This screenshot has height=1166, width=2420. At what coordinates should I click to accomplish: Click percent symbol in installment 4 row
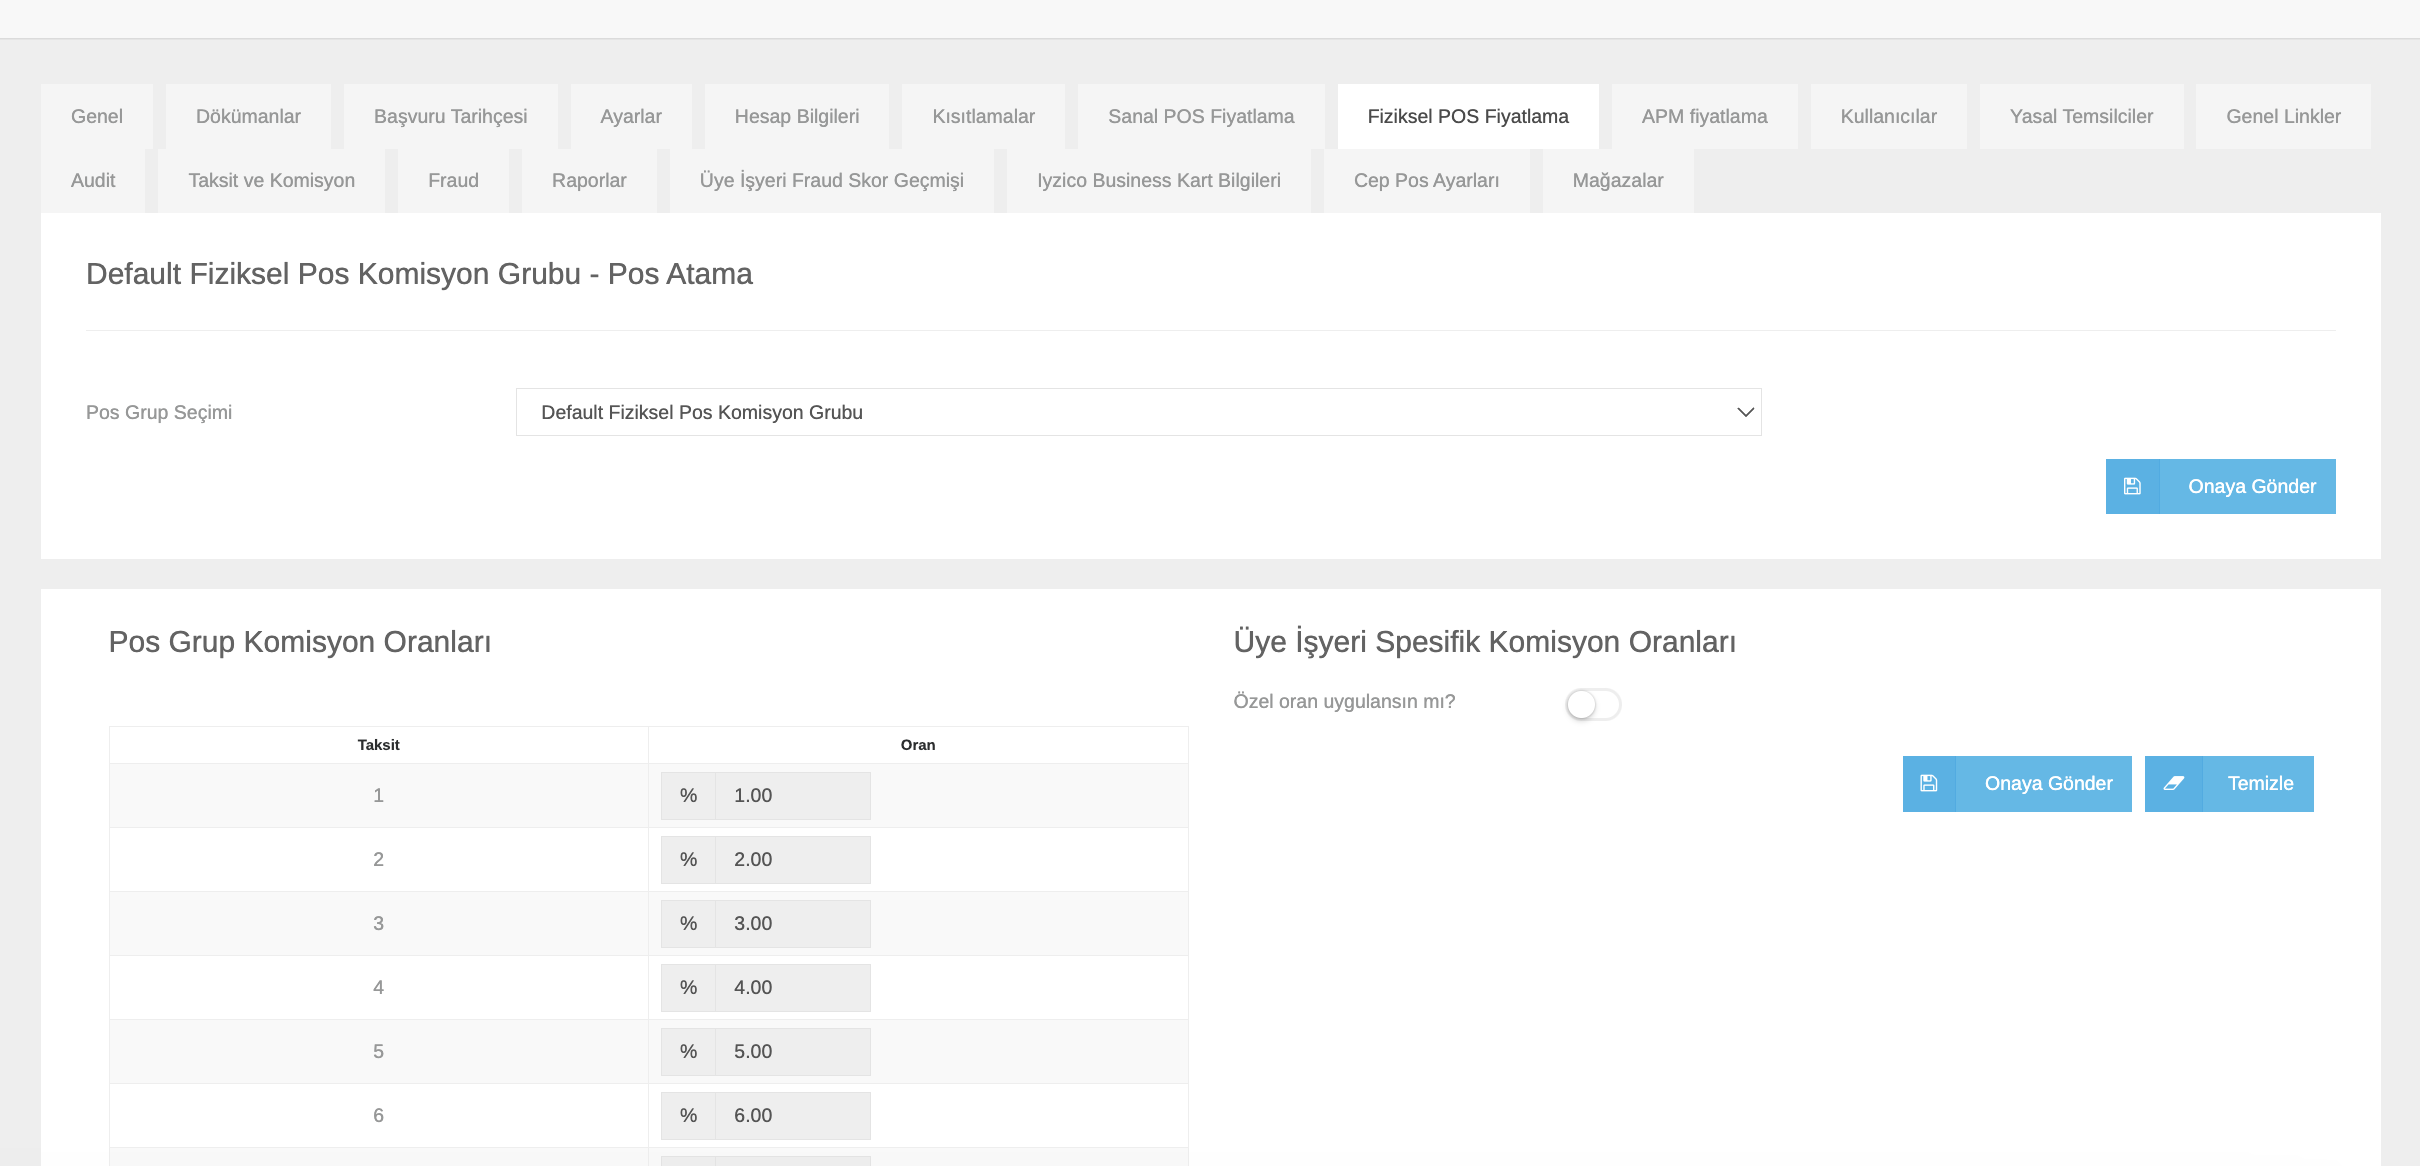coord(688,987)
